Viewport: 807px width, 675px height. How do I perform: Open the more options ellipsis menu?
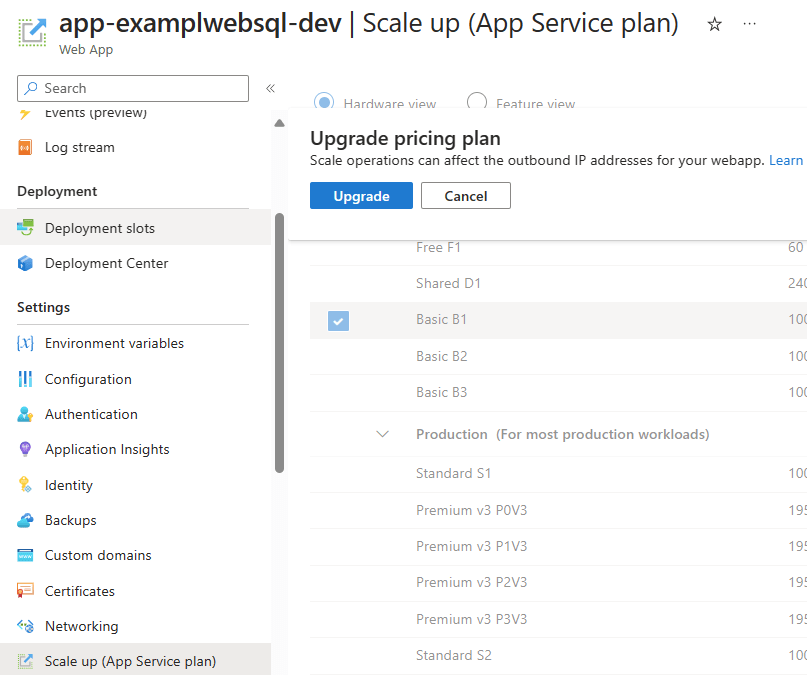[750, 24]
